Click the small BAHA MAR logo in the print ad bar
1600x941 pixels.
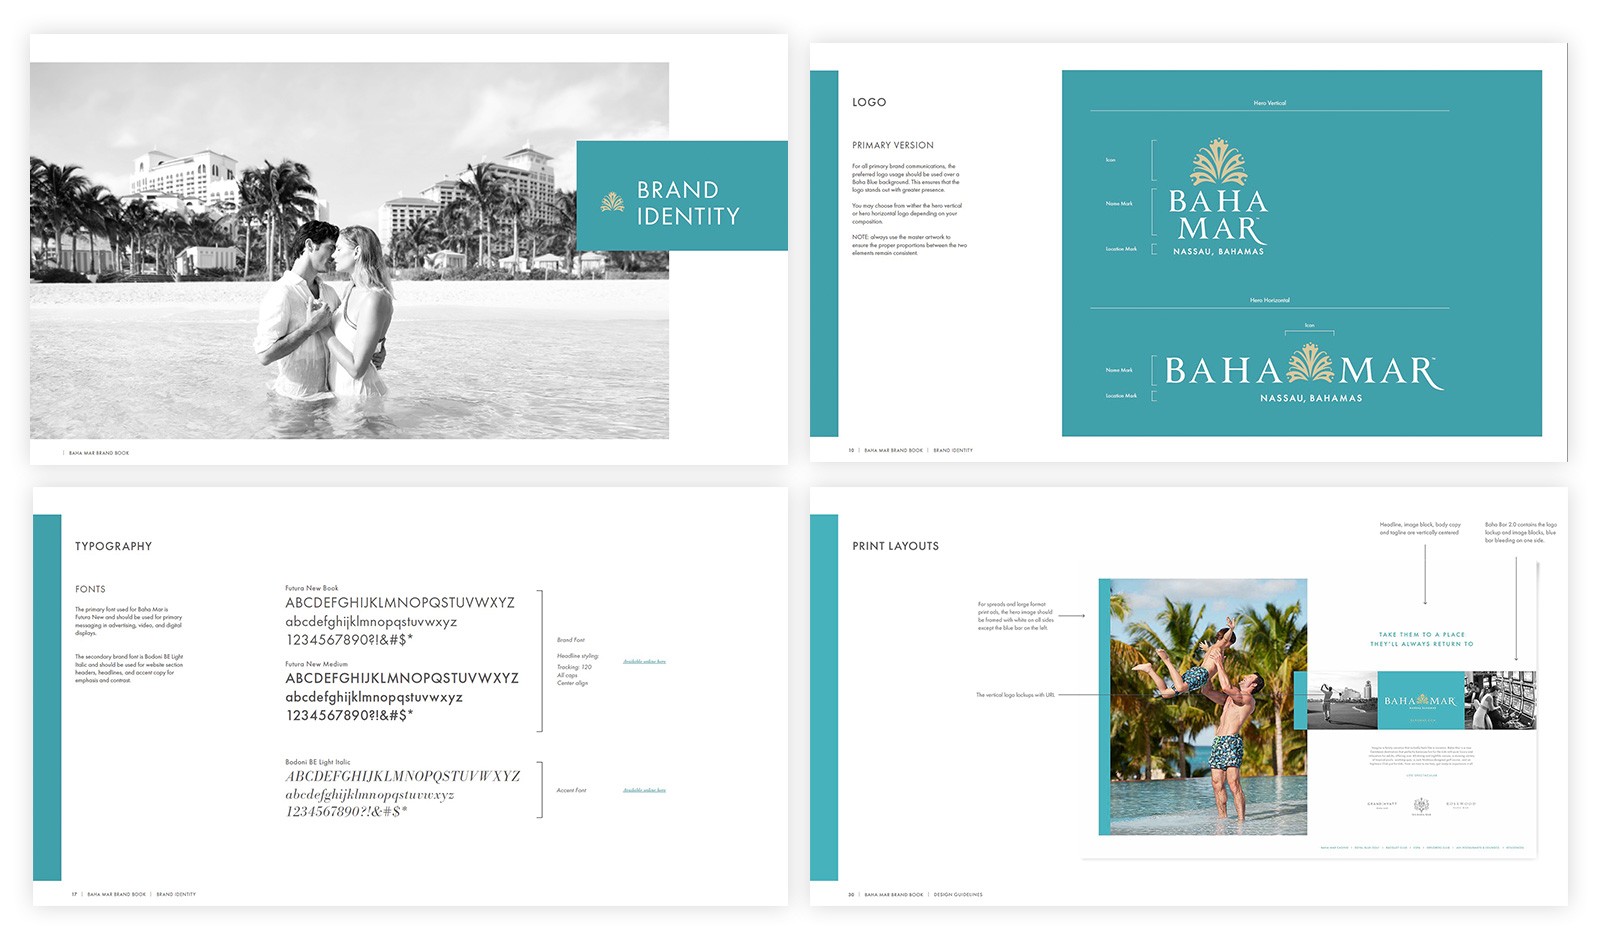[1420, 701]
